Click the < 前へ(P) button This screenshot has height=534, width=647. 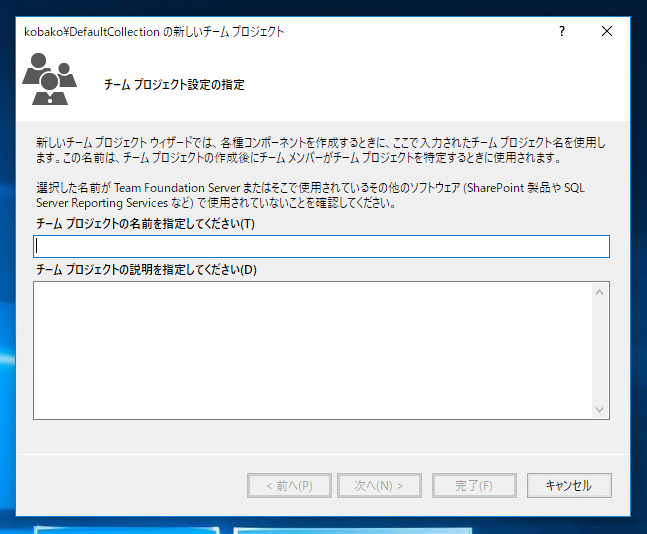(x=289, y=485)
